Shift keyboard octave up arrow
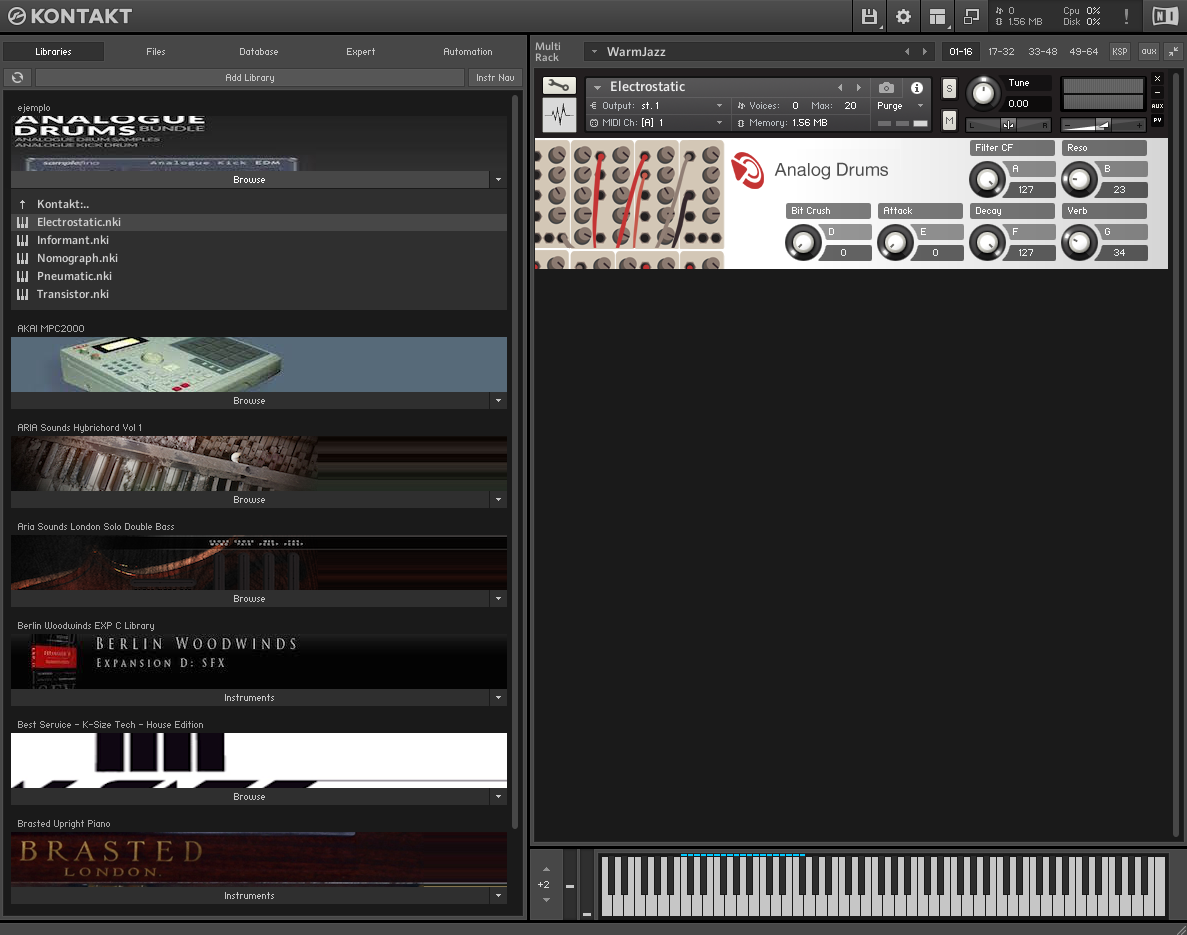Viewport: 1187px width, 935px height. (x=546, y=869)
